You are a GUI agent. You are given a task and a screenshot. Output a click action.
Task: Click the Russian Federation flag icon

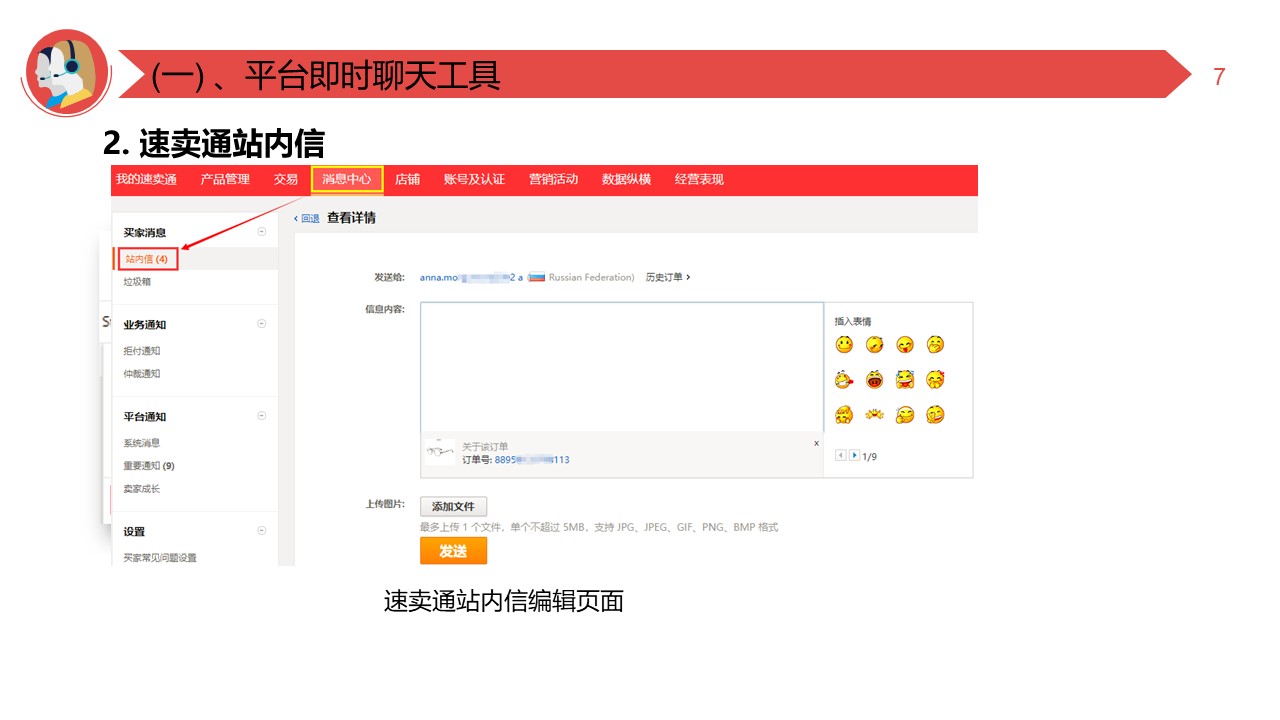[536, 277]
